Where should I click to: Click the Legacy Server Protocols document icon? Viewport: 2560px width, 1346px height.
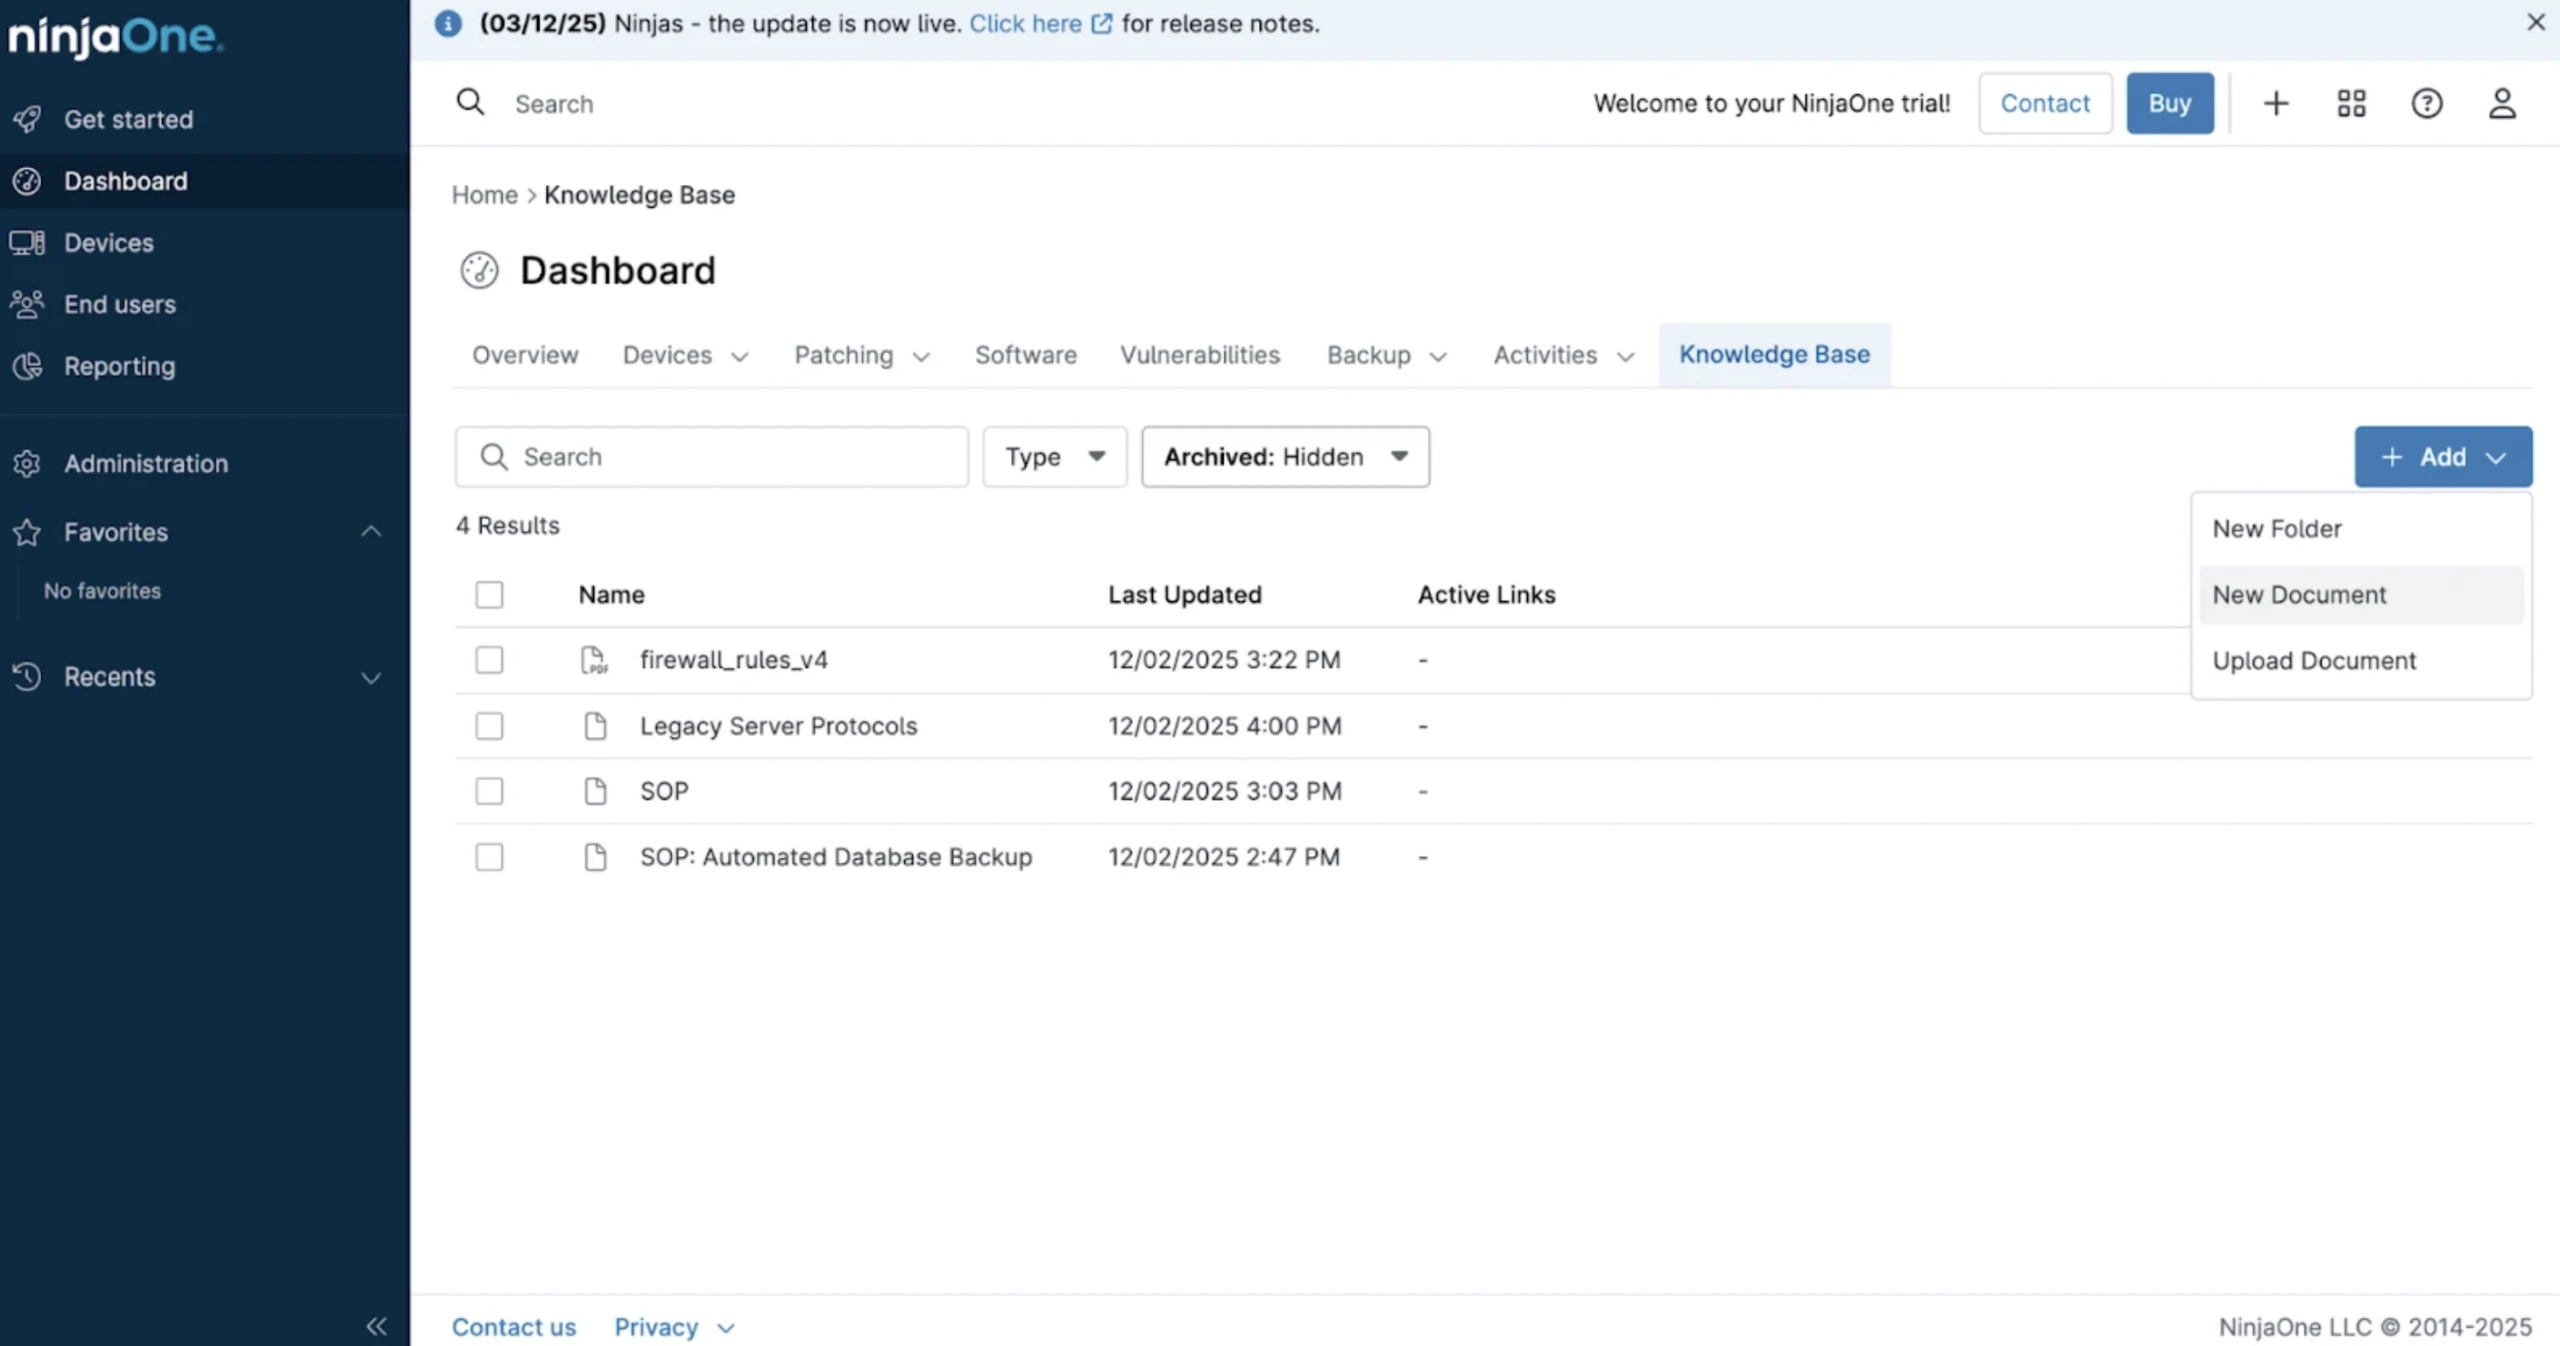(x=595, y=726)
